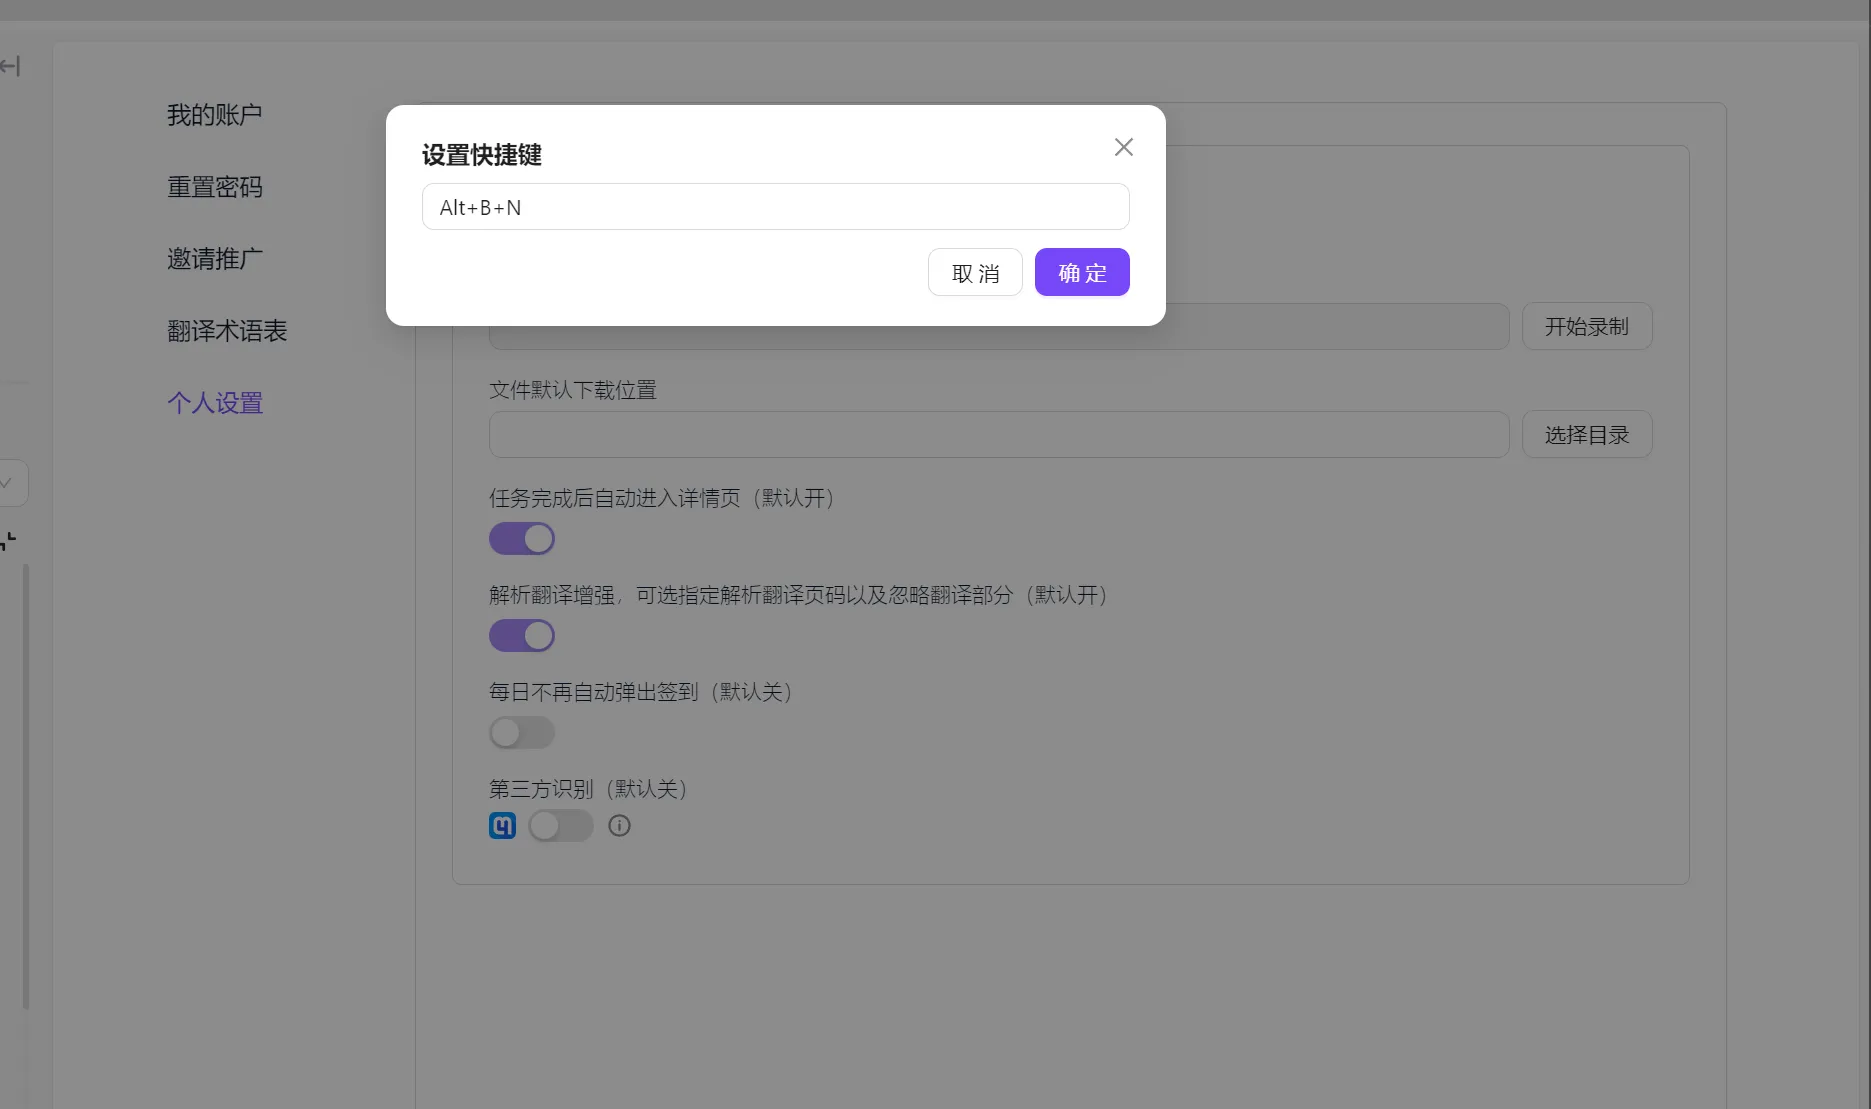
Task: Click the info icon beside 第三方识别 toggle
Action: [x=619, y=826]
